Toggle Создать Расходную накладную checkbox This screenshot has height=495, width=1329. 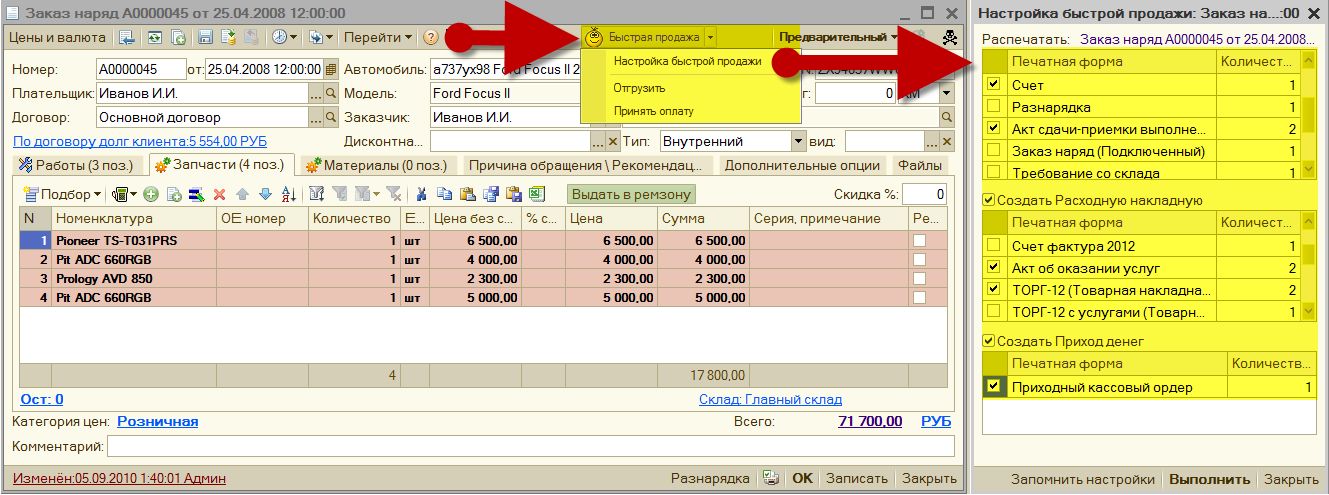coord(989,200)
